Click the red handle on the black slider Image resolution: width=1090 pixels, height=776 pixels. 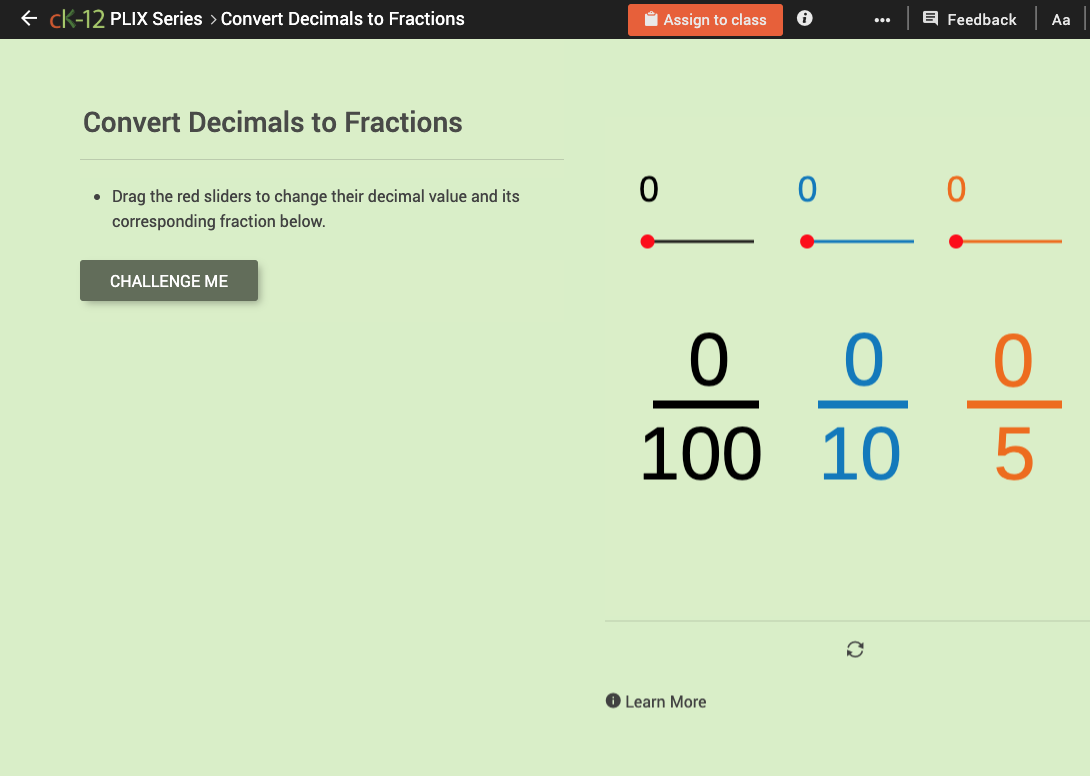(649, 240)
